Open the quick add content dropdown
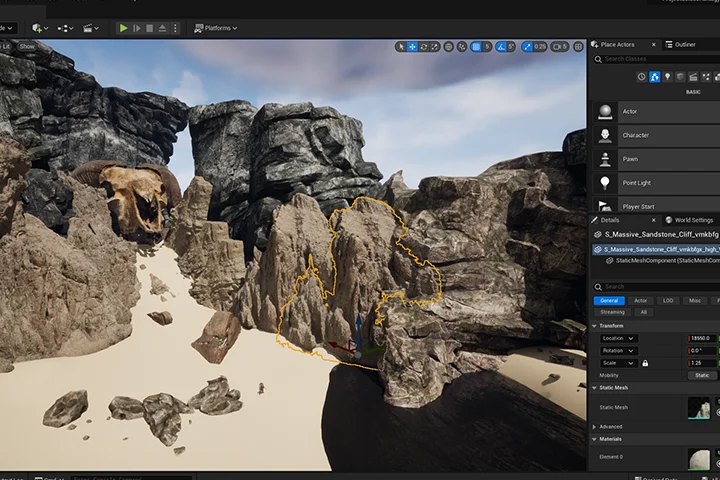Image resolution: width=720 pixels, height=480 pixels. click(x=40, y=28)
